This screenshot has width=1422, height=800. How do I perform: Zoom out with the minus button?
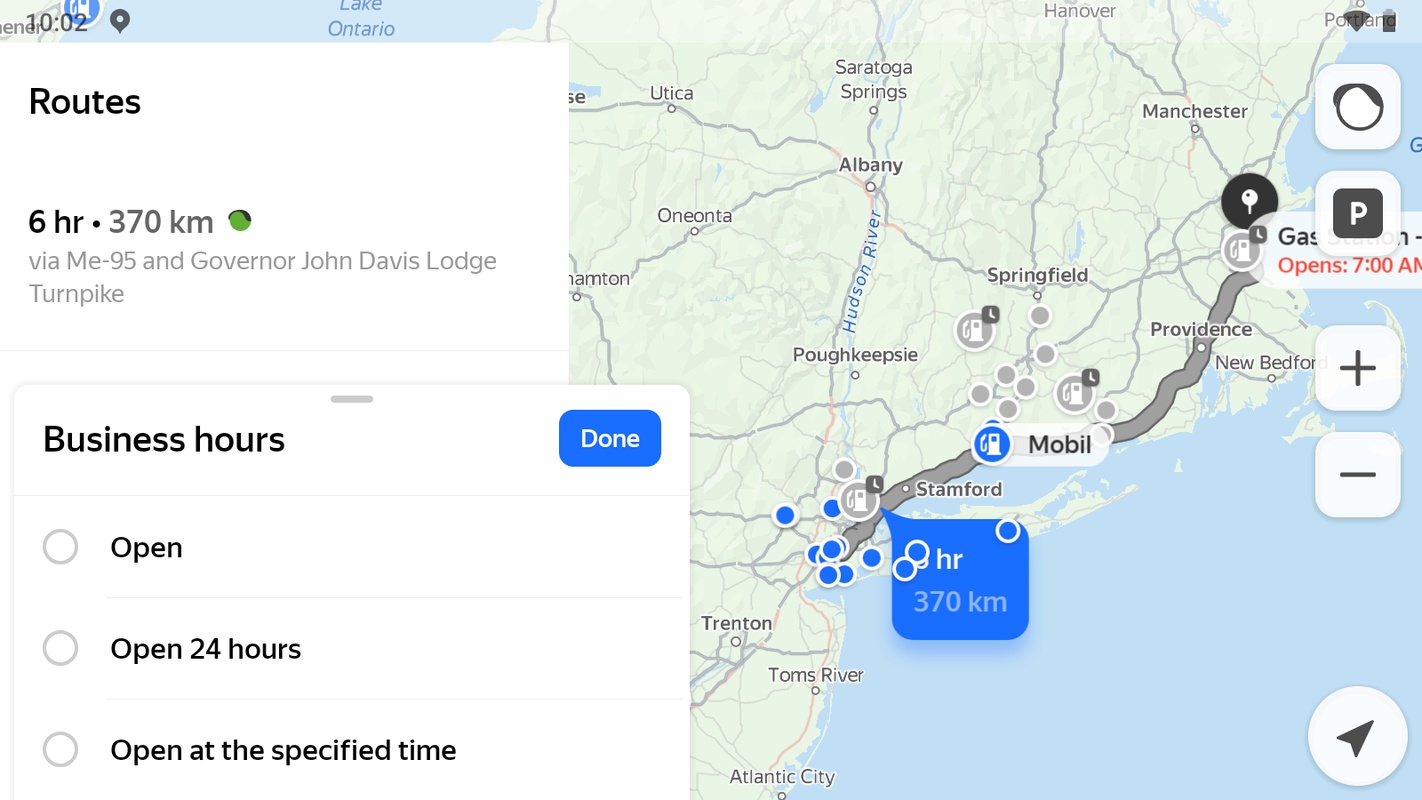click(x=1357, y=475)
